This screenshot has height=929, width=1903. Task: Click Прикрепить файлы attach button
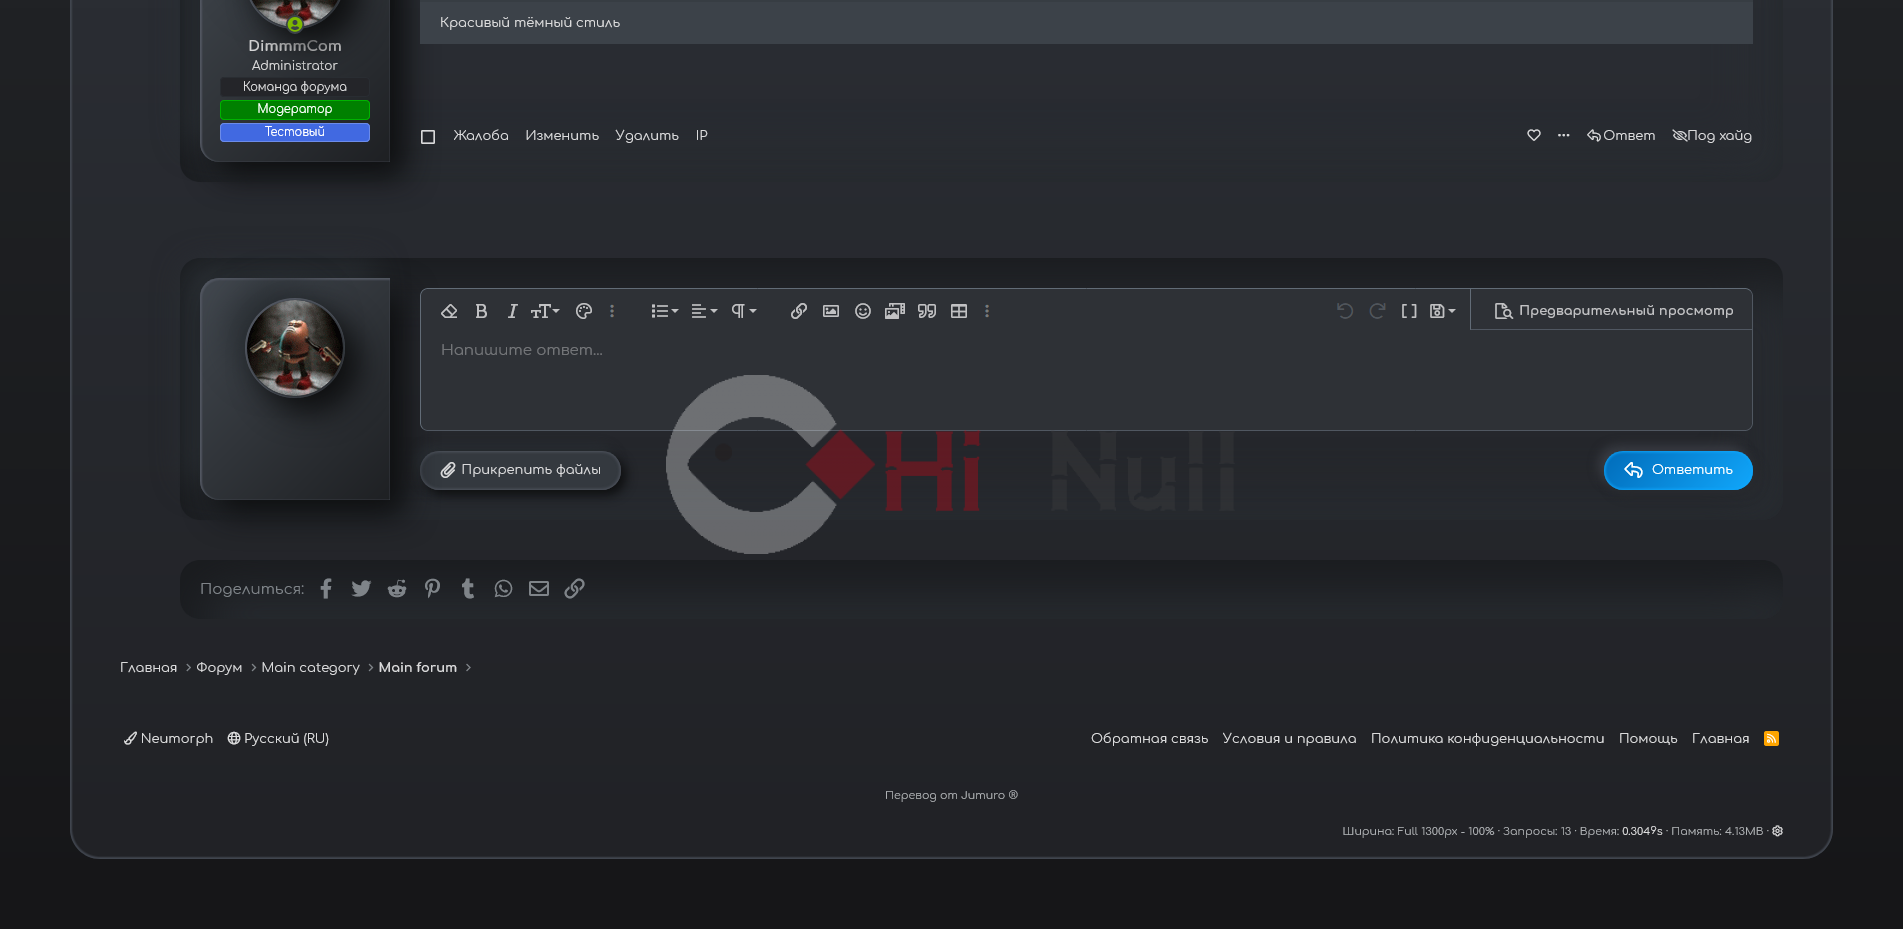coord(520,470)
